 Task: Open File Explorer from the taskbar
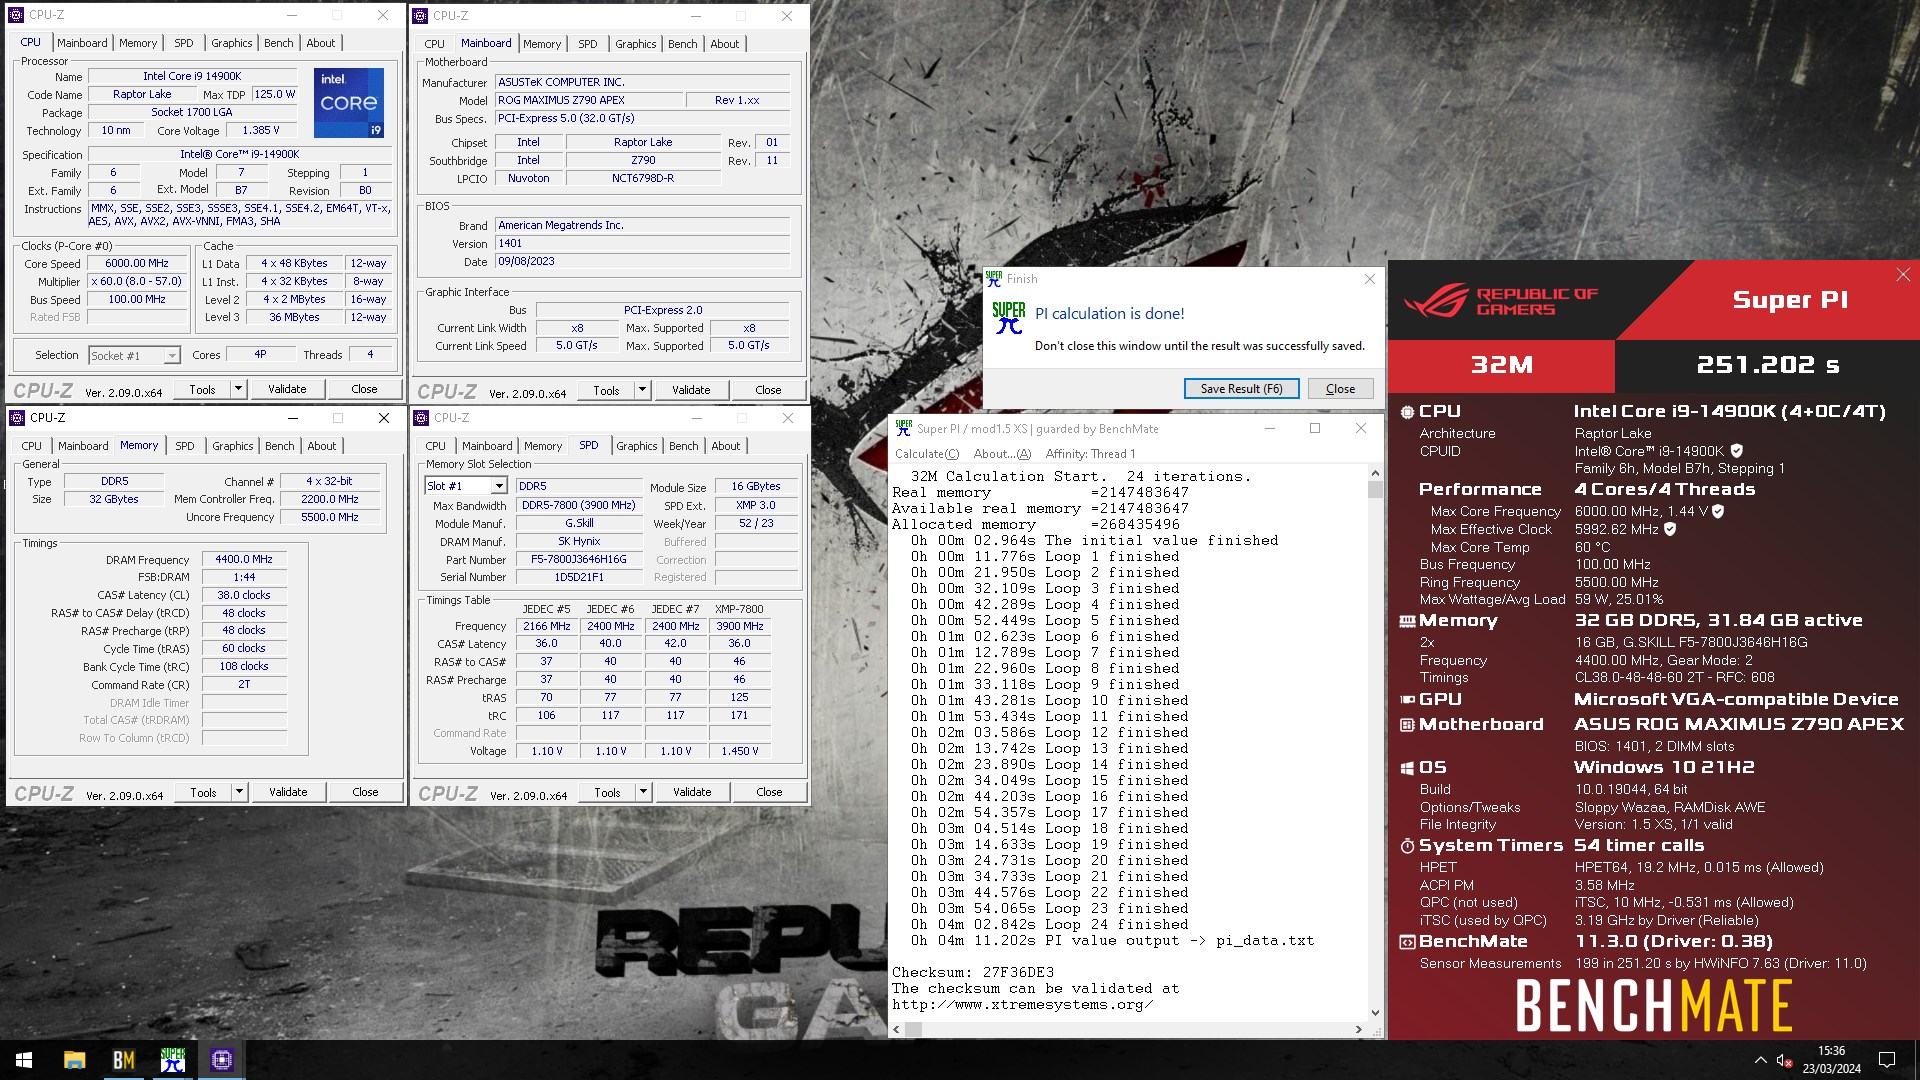tap(74, 1060)
